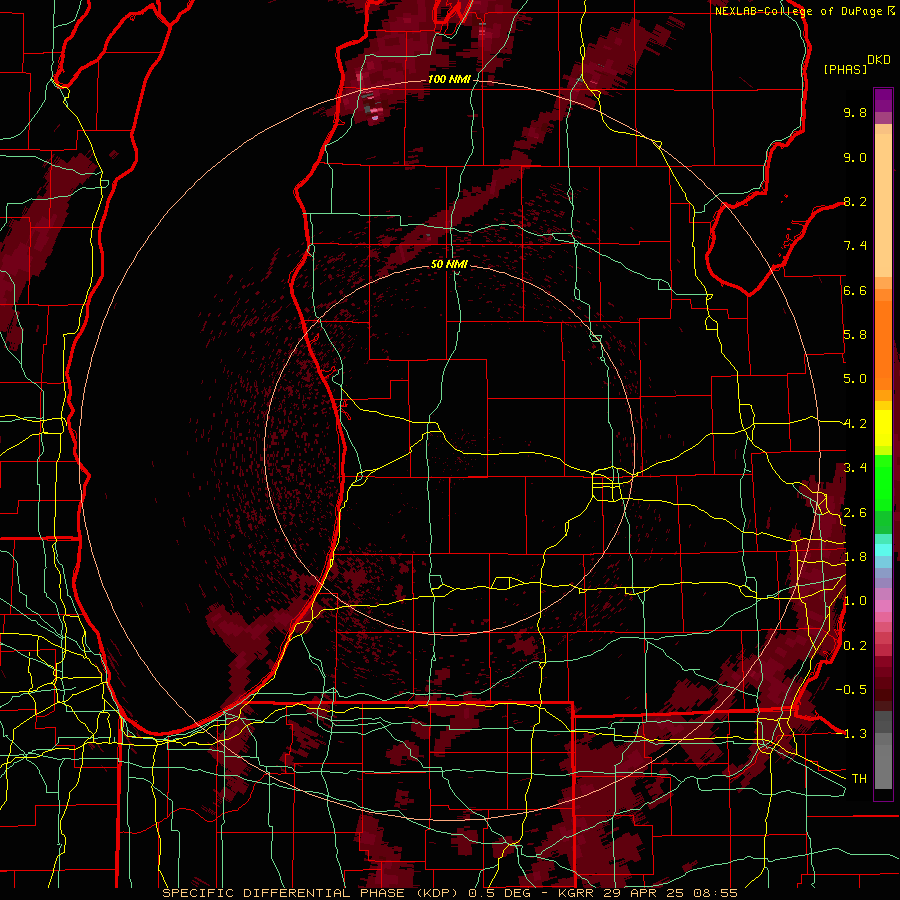900x900 pixels.
Task: Click the TH threshold label
Action: (859, 779)
